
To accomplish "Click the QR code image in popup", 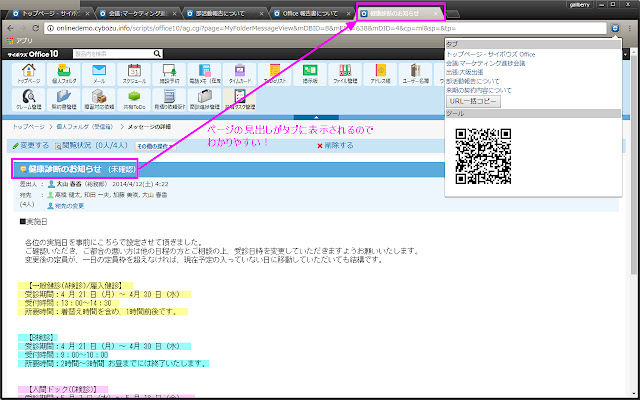I will (x=483, y=156).
